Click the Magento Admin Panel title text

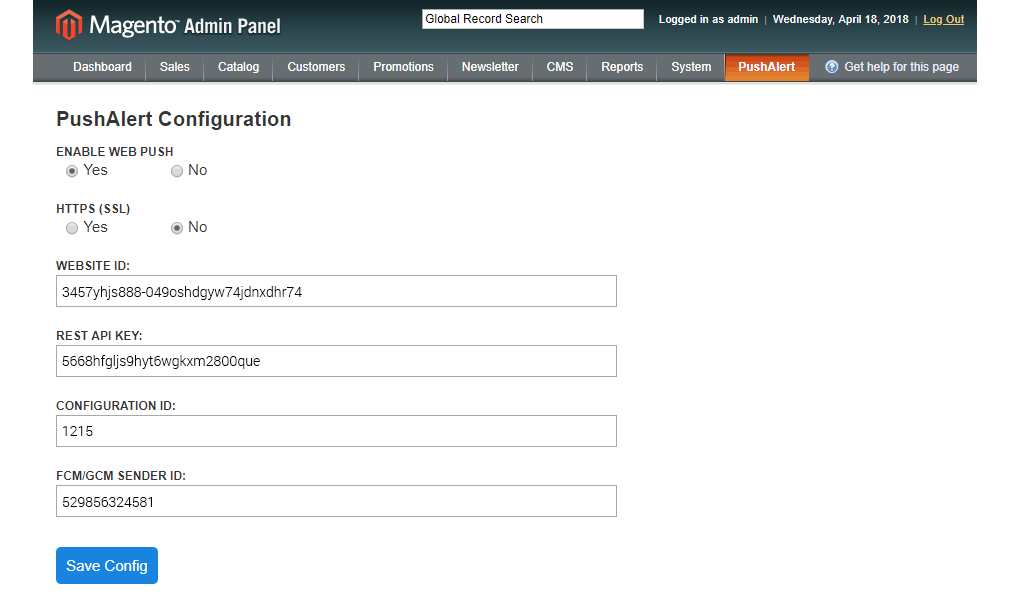(x=185, y=26)
